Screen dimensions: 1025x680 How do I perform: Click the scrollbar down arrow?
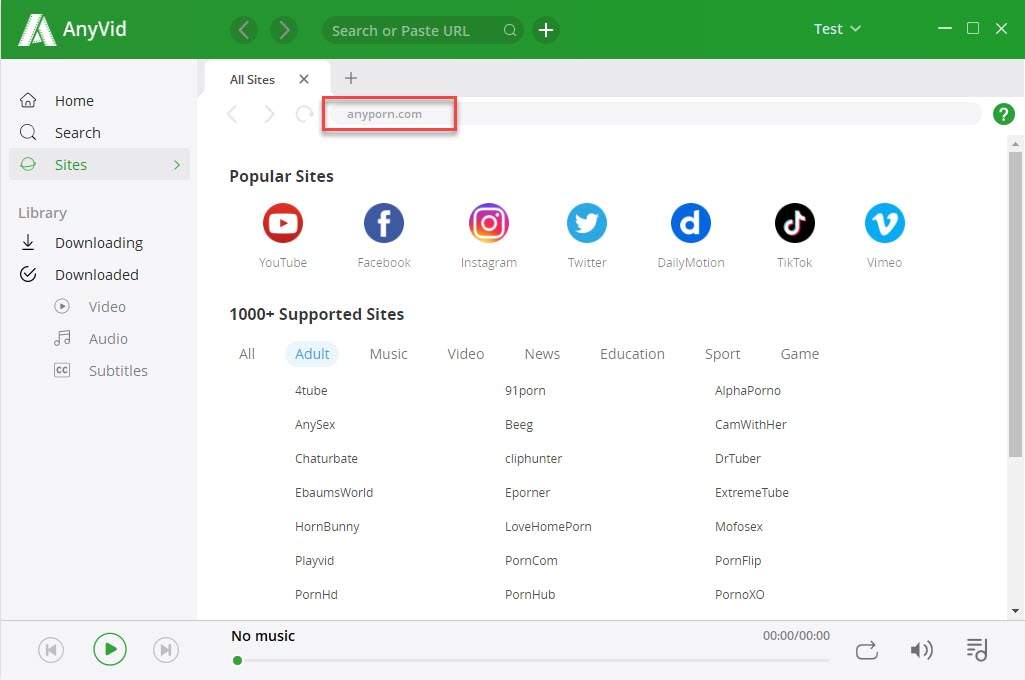click(x=1015, y=611)
